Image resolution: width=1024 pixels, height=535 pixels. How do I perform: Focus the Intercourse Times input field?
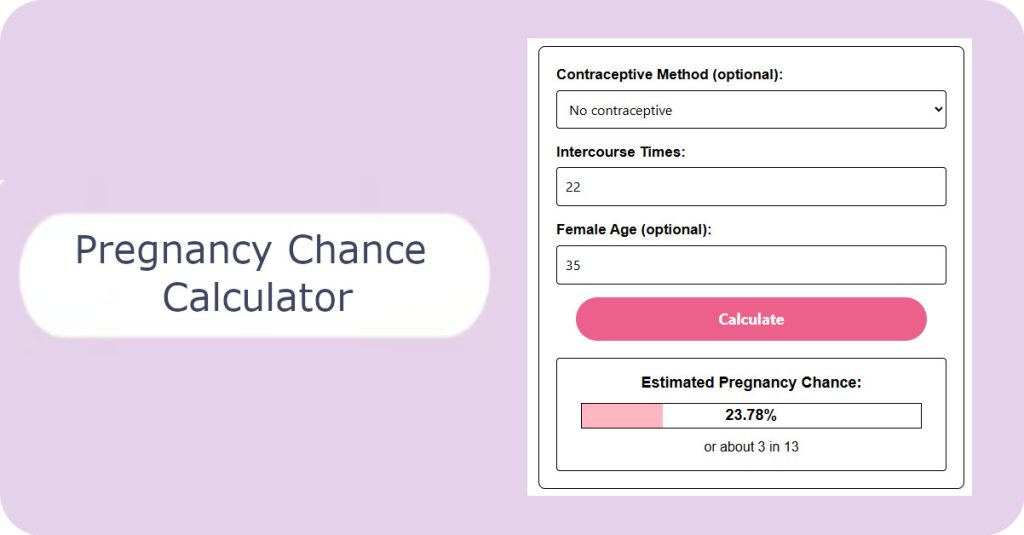tap(751, 187)
